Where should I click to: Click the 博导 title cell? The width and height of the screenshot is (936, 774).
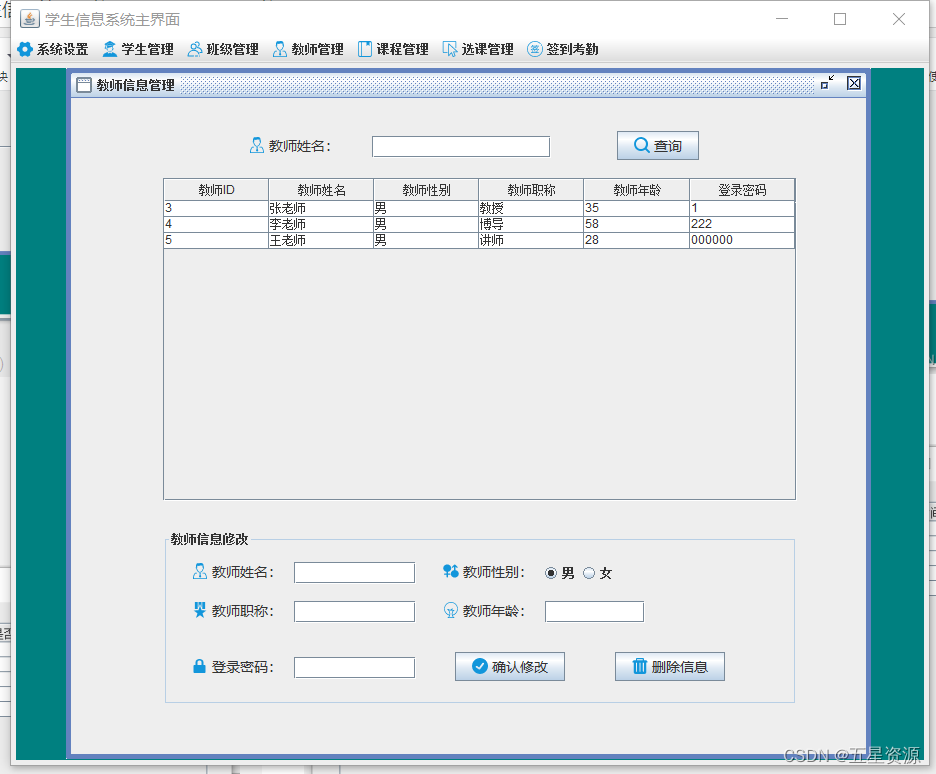pyautogui.click(x=531, y=224)
